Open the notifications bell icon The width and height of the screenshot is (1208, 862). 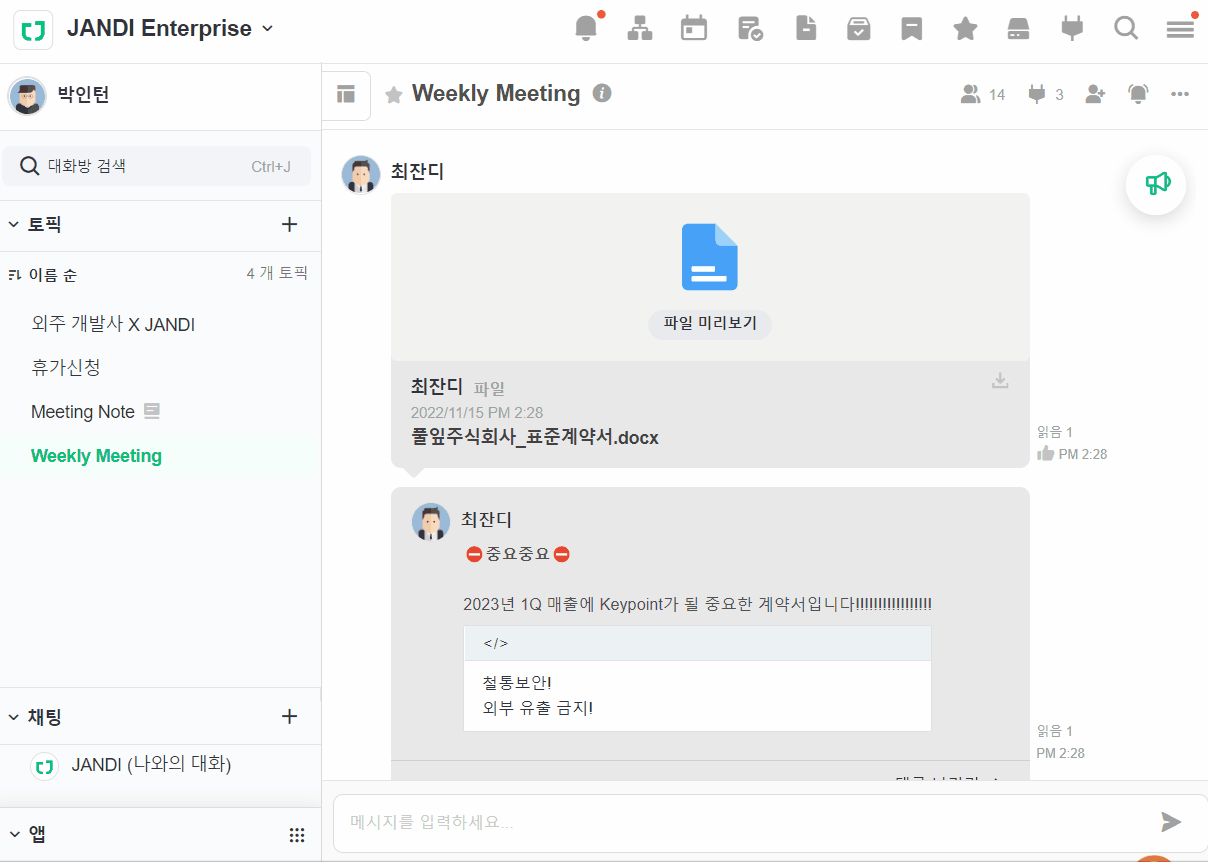[586, 29]
